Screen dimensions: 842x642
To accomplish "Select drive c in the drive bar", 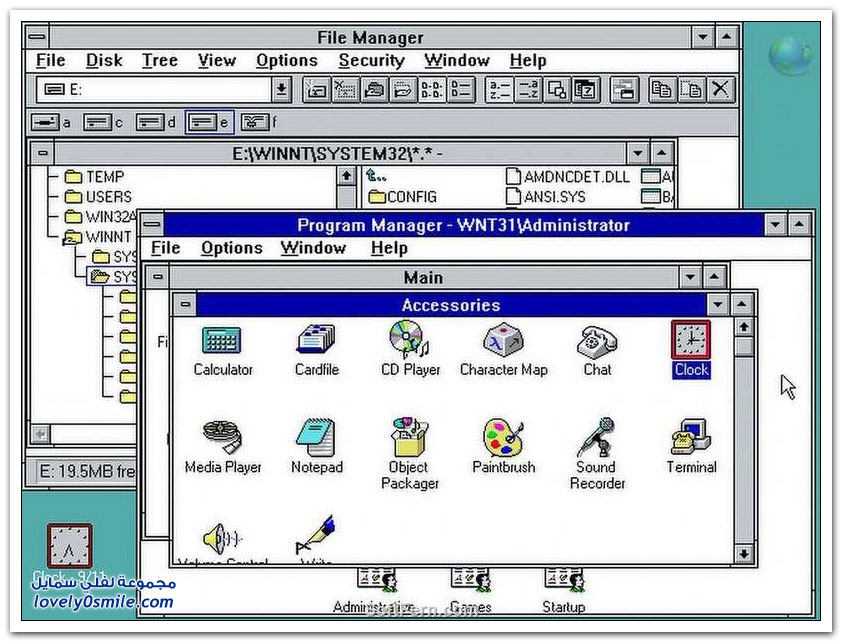I will [104, 122].
